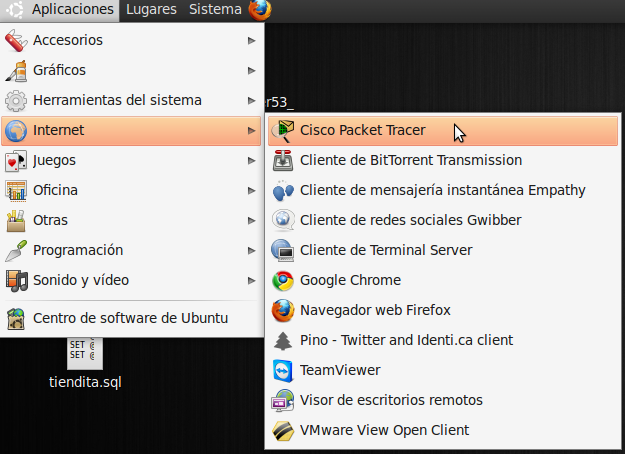
Task: Expand the Sonido y vídeo submenu arrow
Action: point(252,281)
